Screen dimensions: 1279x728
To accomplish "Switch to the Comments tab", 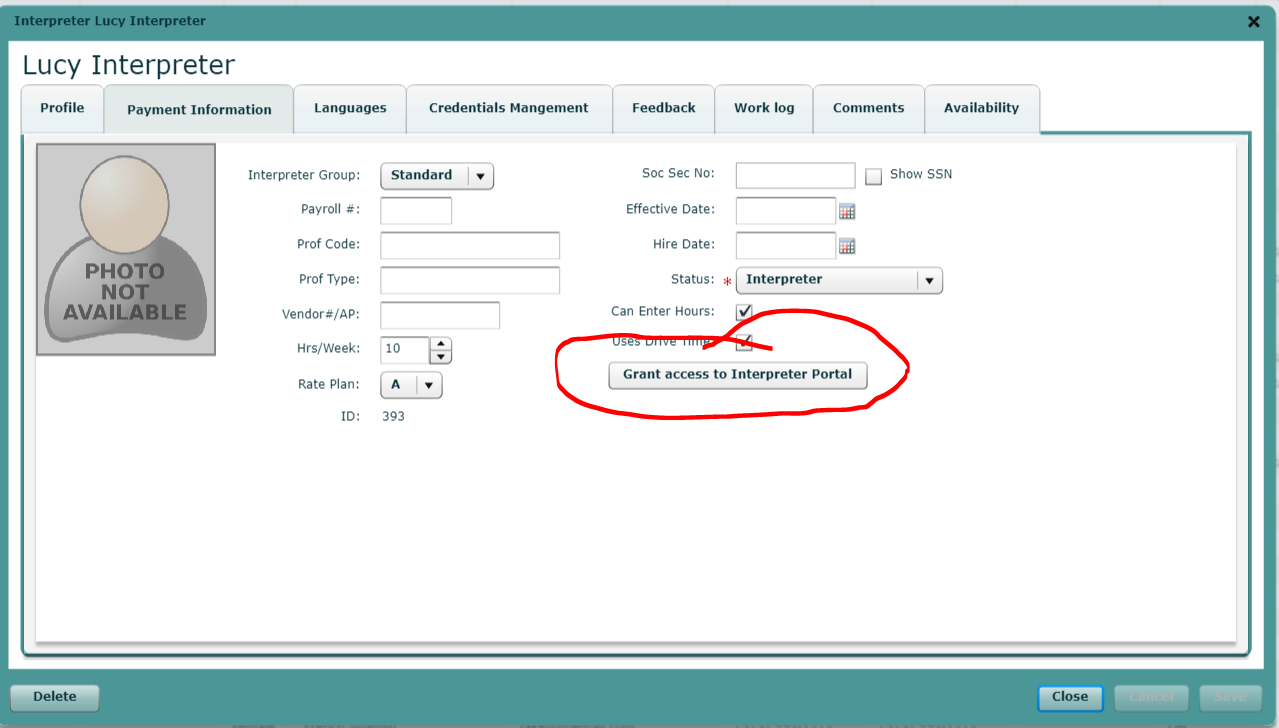I will [x=869, y=108].
